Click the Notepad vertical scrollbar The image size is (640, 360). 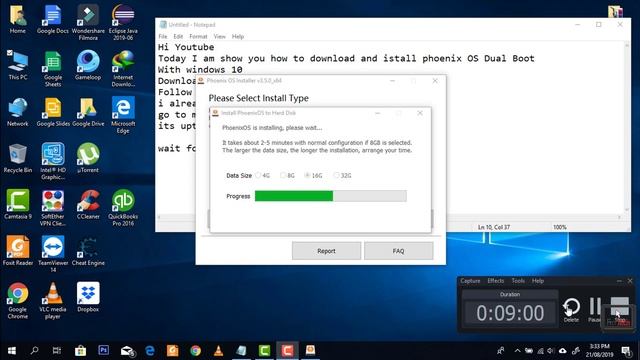(627, 127)
